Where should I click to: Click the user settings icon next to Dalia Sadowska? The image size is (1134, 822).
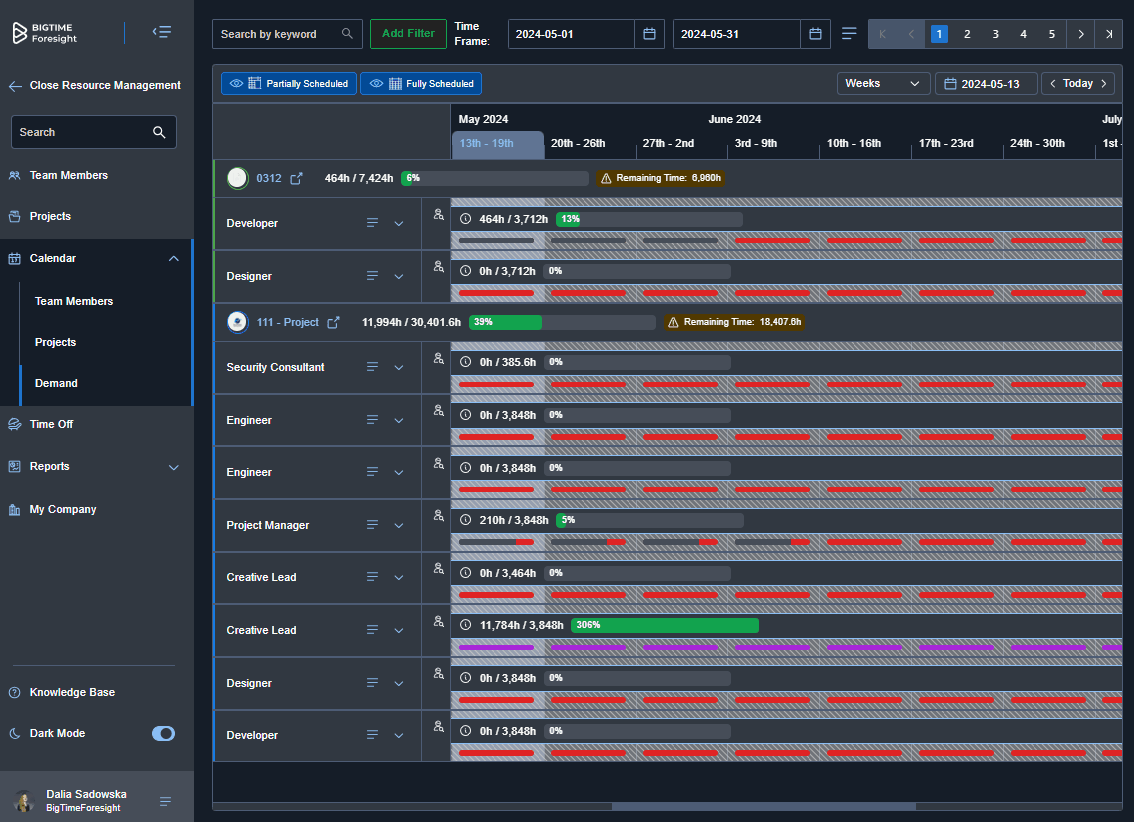tap(166, 801)
